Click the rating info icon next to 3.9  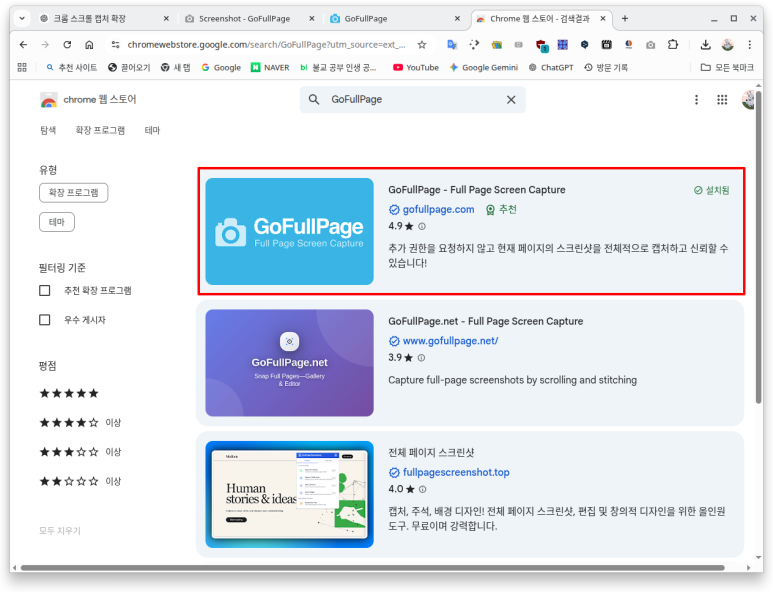[422, 358]
